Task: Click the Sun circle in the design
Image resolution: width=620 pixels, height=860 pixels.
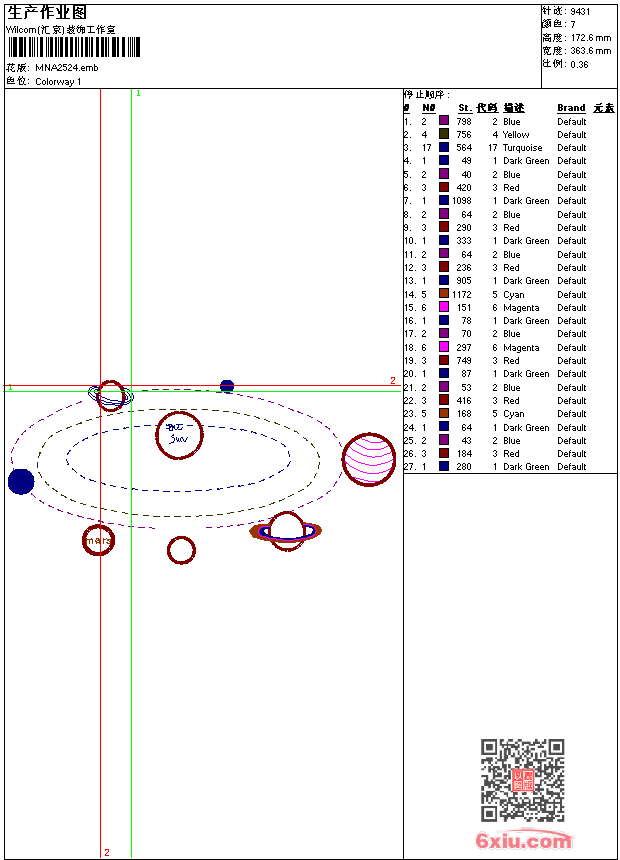Action: pos(179,435)
